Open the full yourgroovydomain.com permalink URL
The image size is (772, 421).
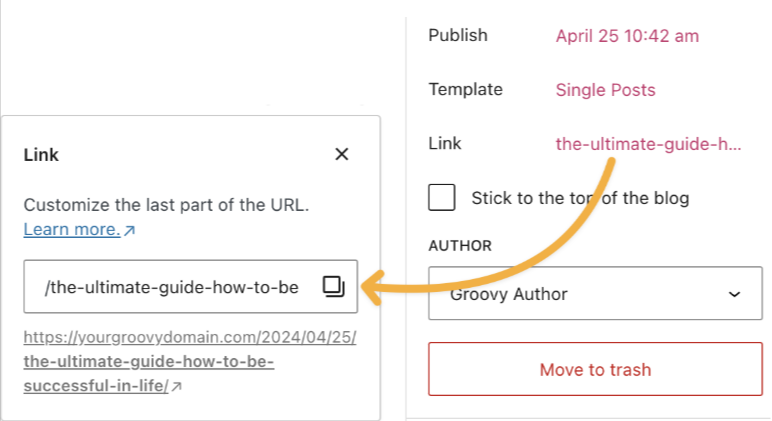click(x=190, y=361)
